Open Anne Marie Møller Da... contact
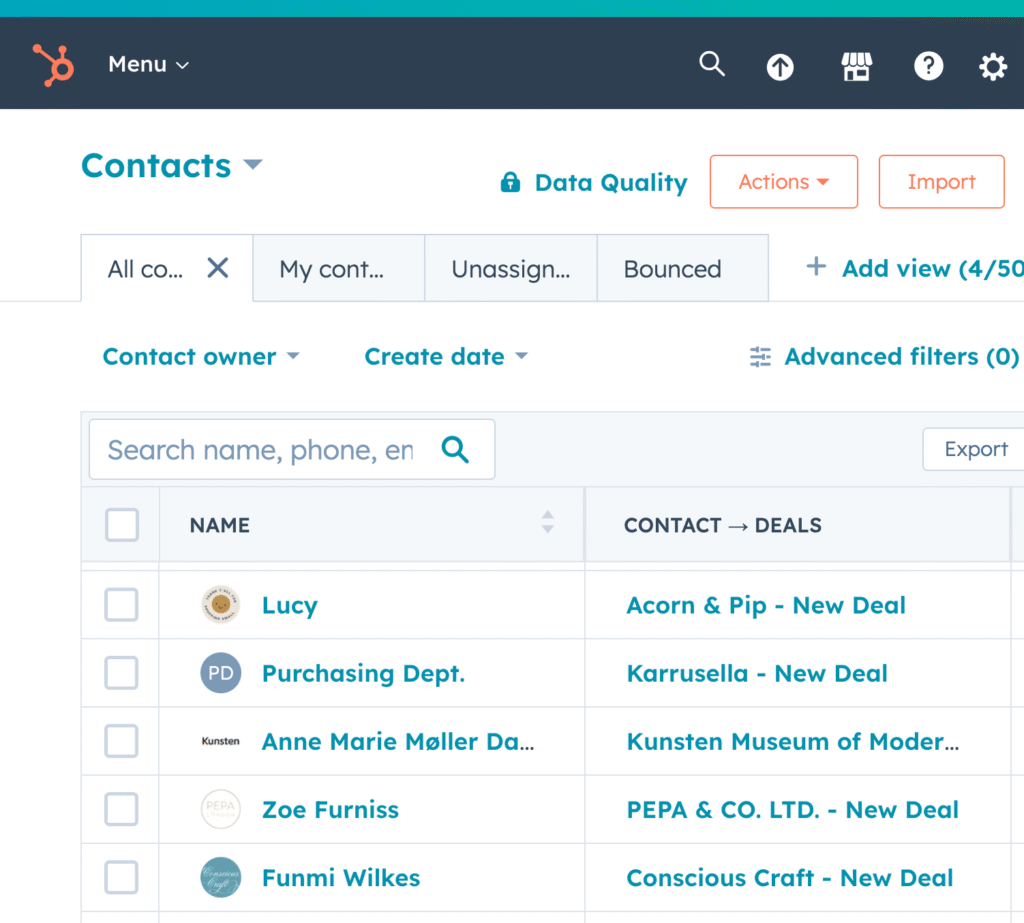This screenshot has width=1024, height=923. pyautogui.click(x=398, y=741)
